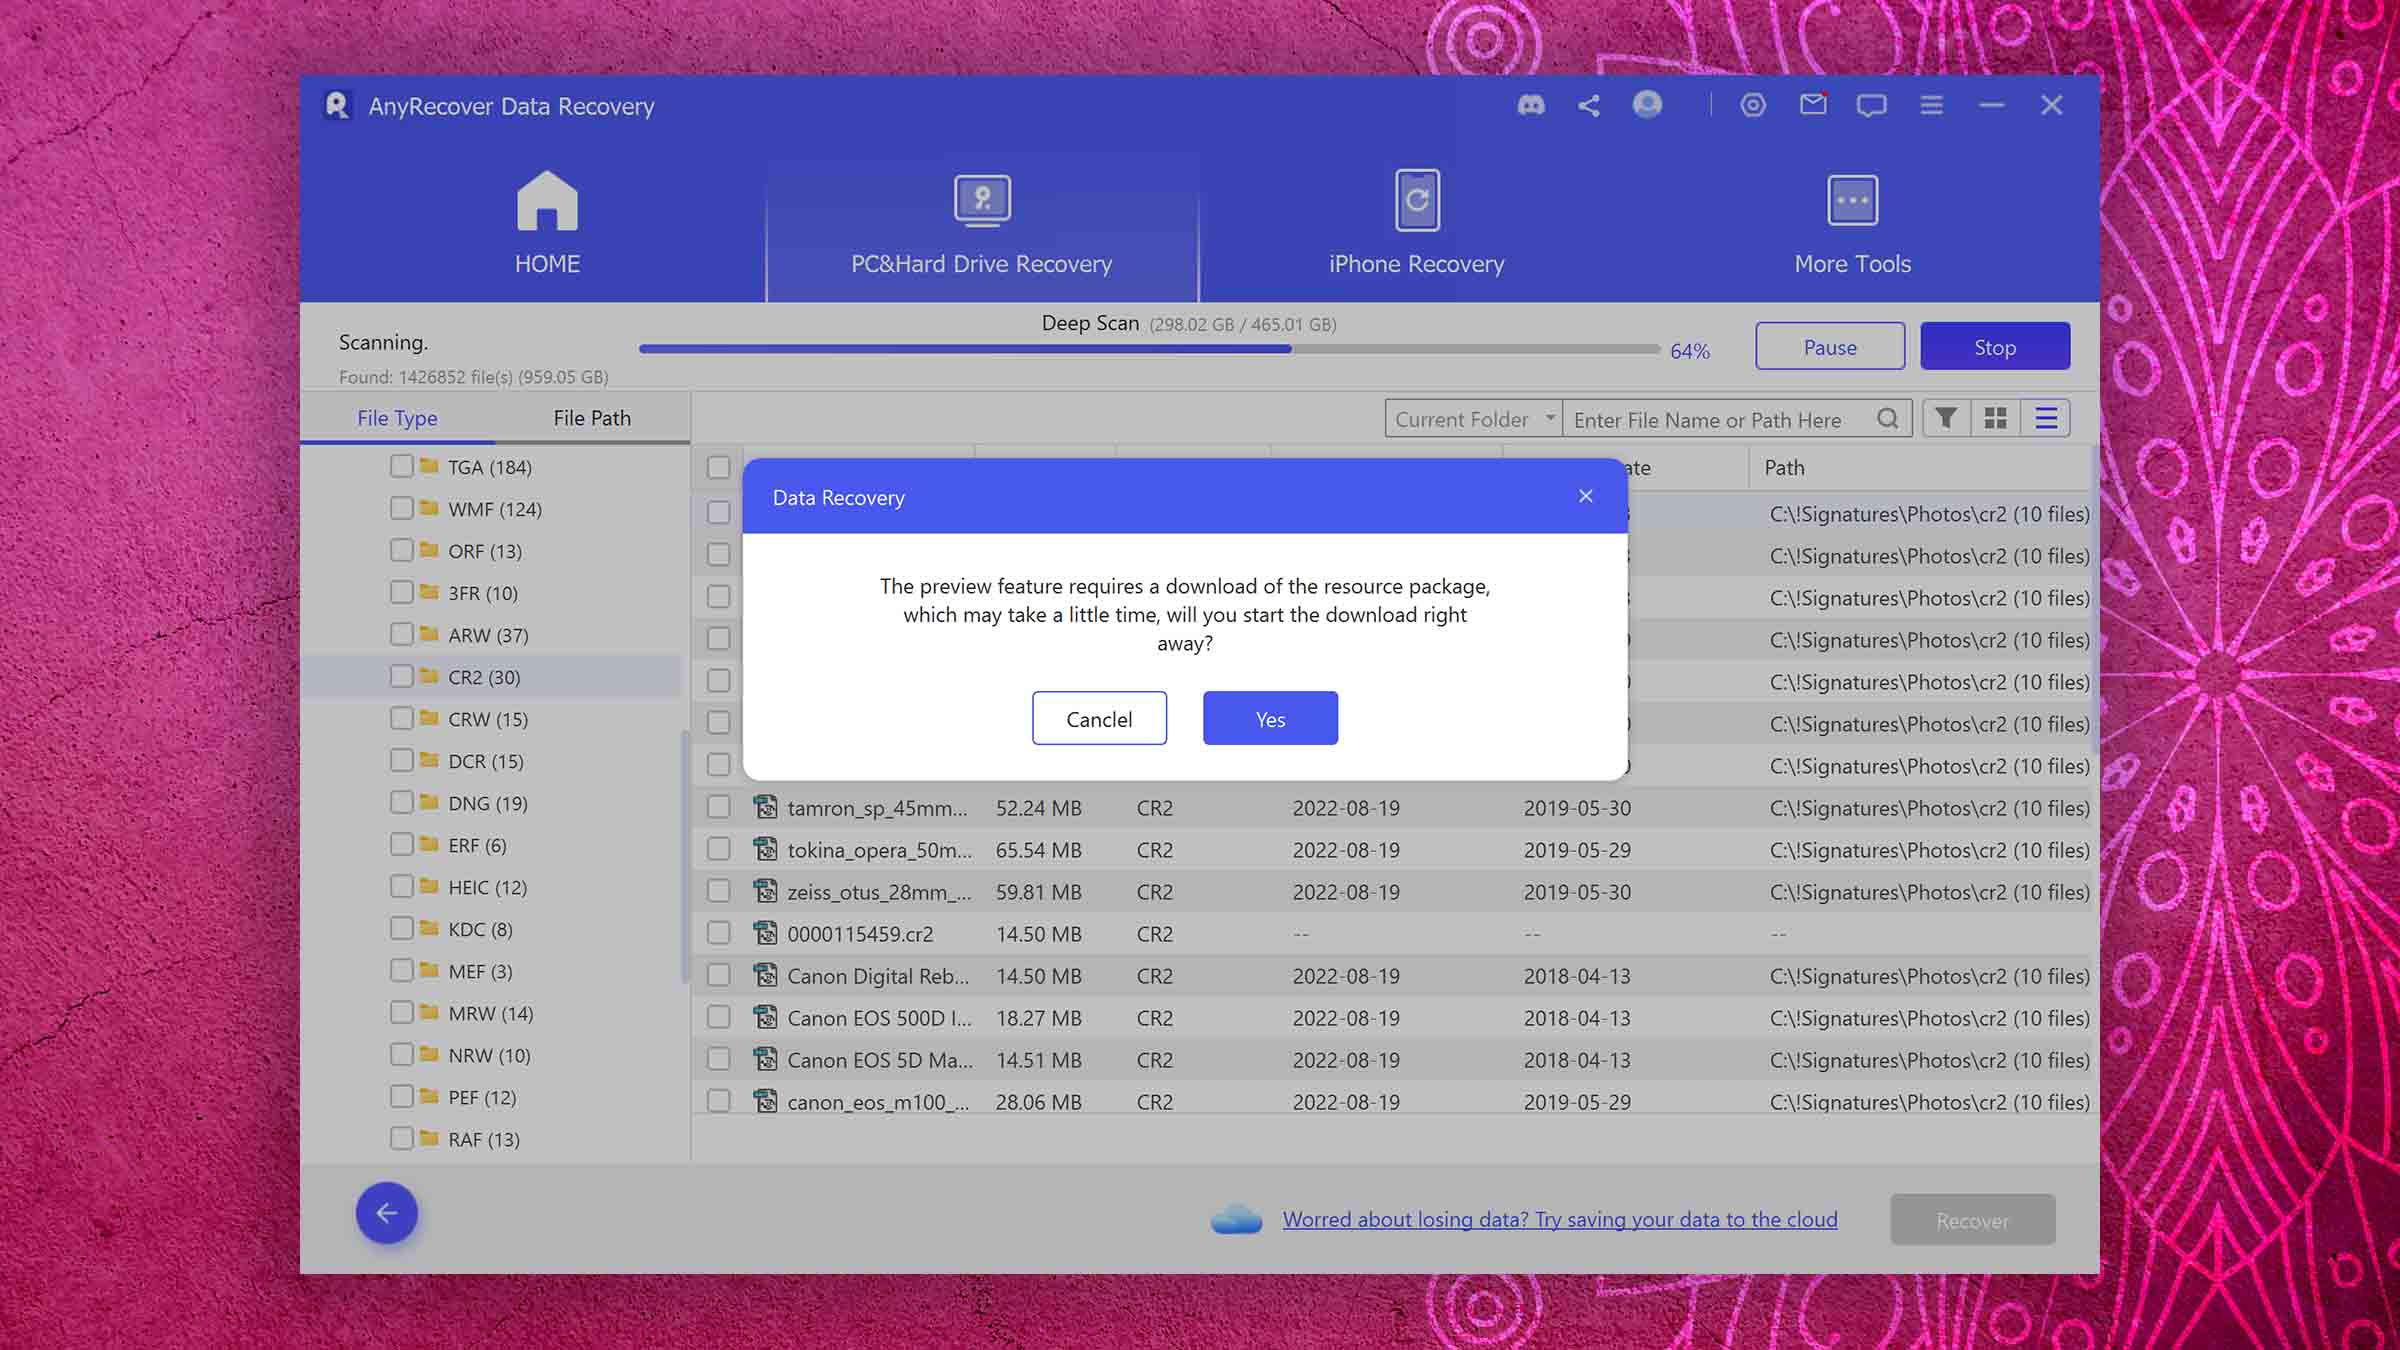This screenshot has width=2400, height=1350.
Task: Open the Current Folder dropdown
Action: [x=1473, y=419]
